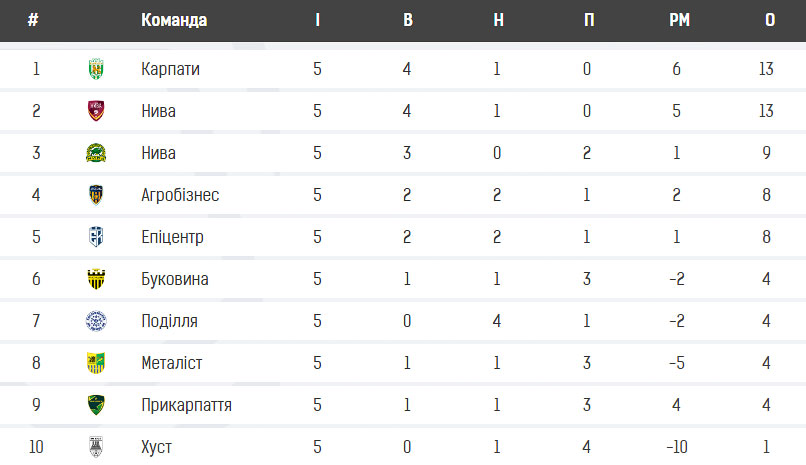Open the Буковина team name link
Screen dimensions: 806x465
coord(175,279)
